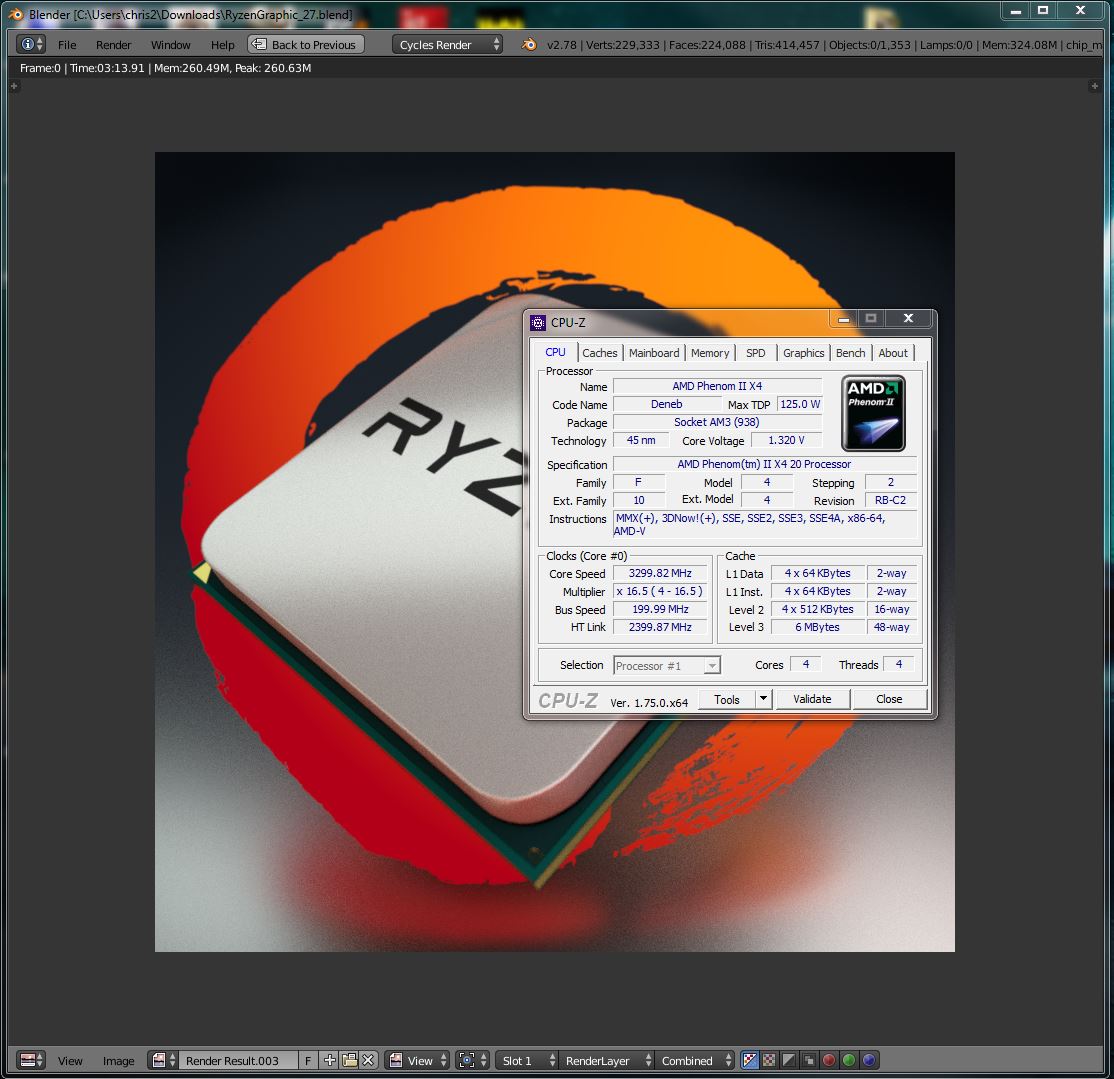Open the CPU-Z Tools dropdown arrow
The image size is (1114, 1079).
coord(763,699)
